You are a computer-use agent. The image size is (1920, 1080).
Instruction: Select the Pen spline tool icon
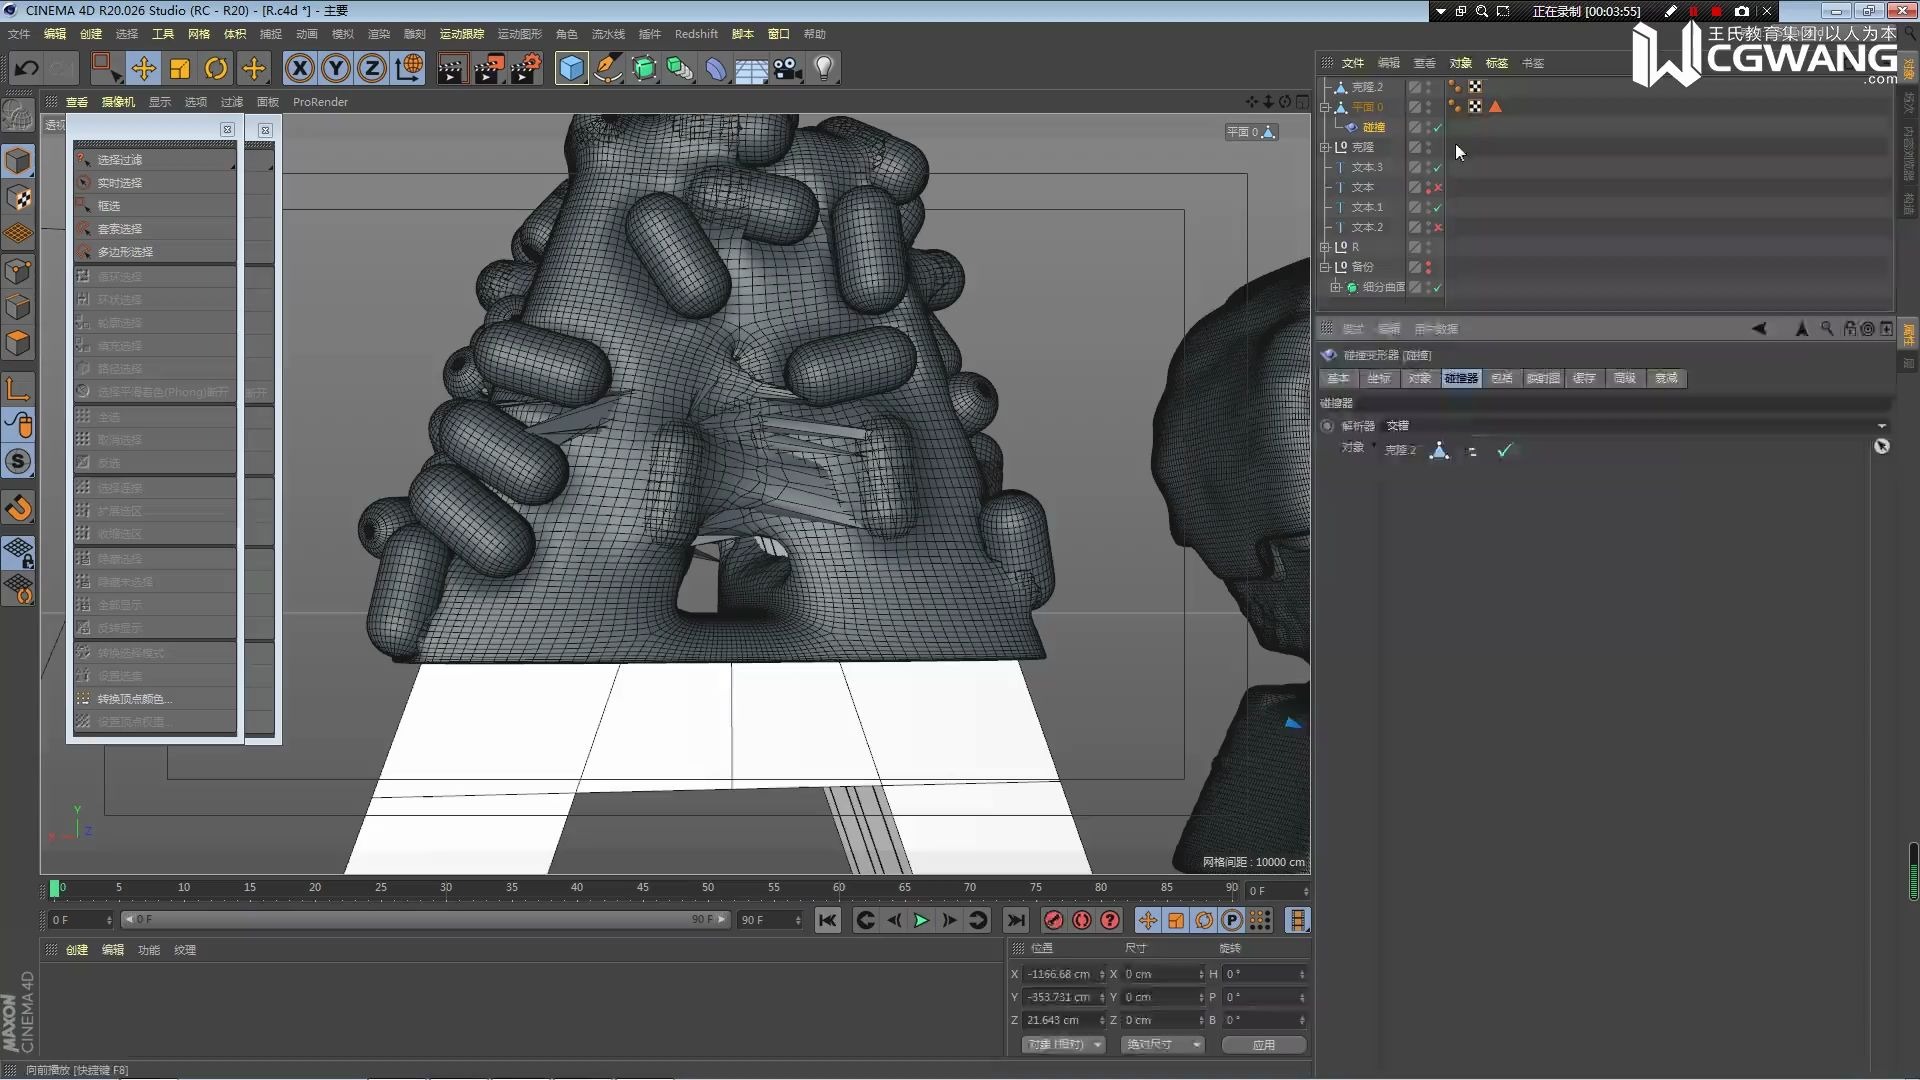click(607, 69)
